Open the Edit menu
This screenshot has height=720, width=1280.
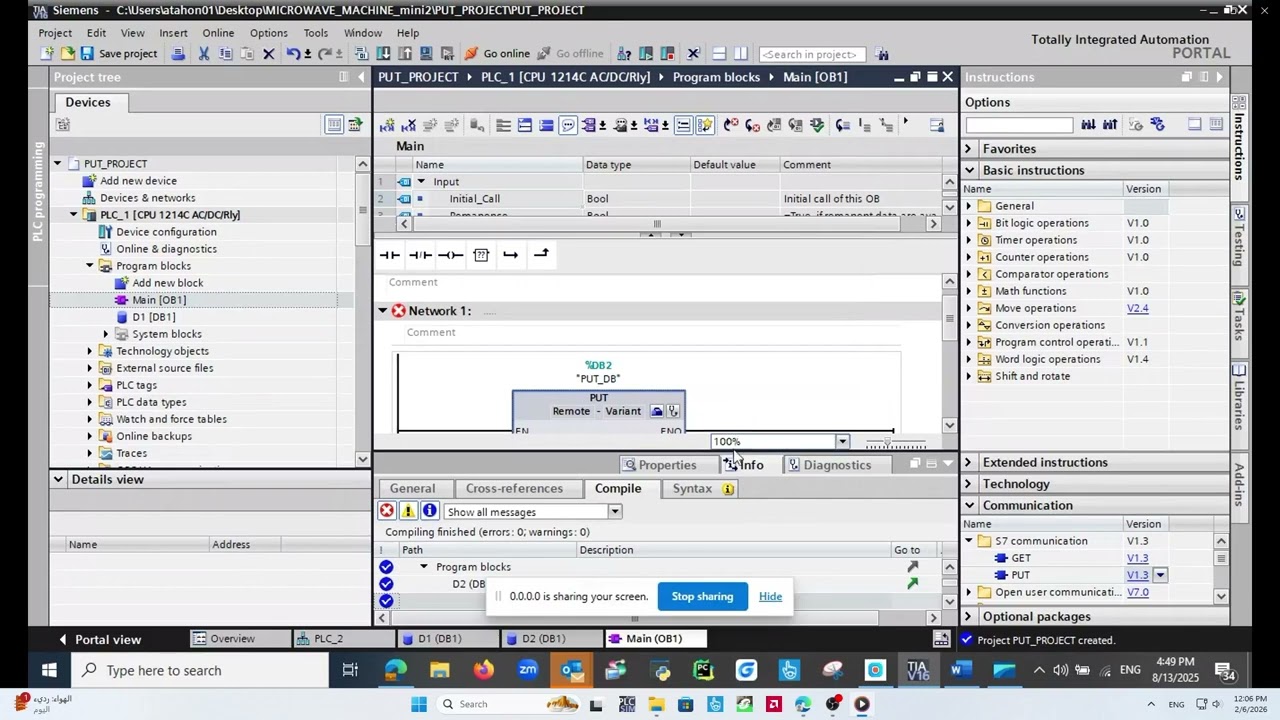pos(96,33)
